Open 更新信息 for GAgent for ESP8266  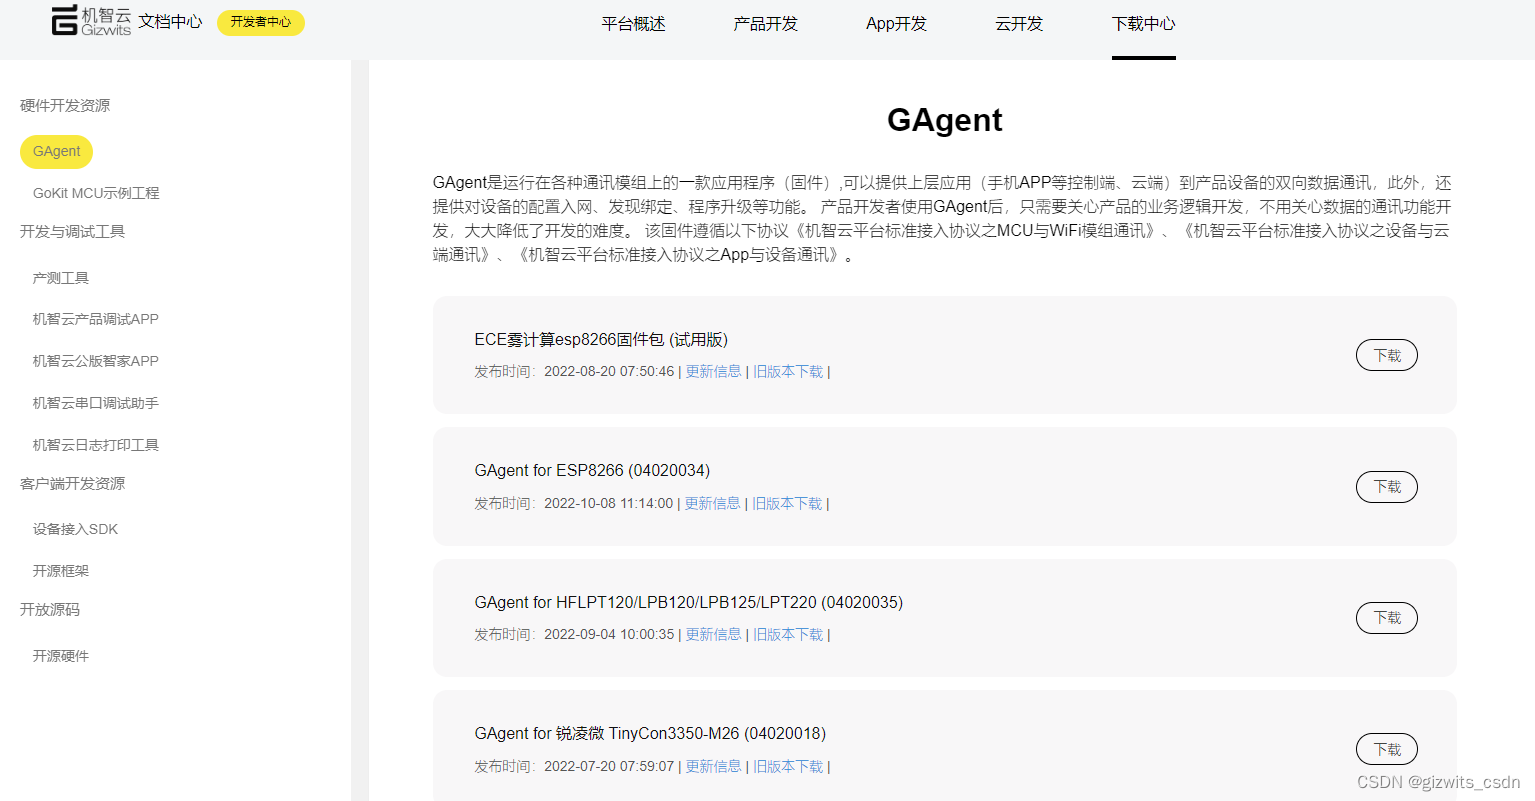click(x=712, y=504)
